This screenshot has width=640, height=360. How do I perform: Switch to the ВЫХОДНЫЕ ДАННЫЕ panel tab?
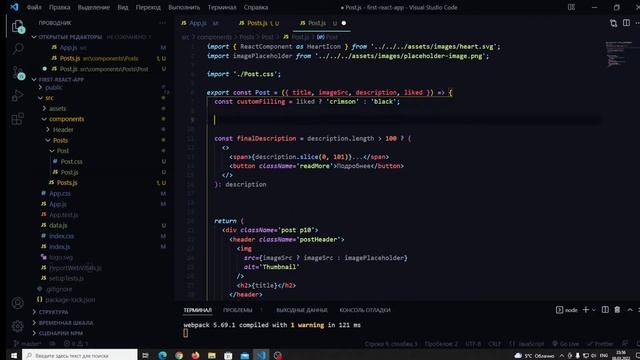click(302, 310)
